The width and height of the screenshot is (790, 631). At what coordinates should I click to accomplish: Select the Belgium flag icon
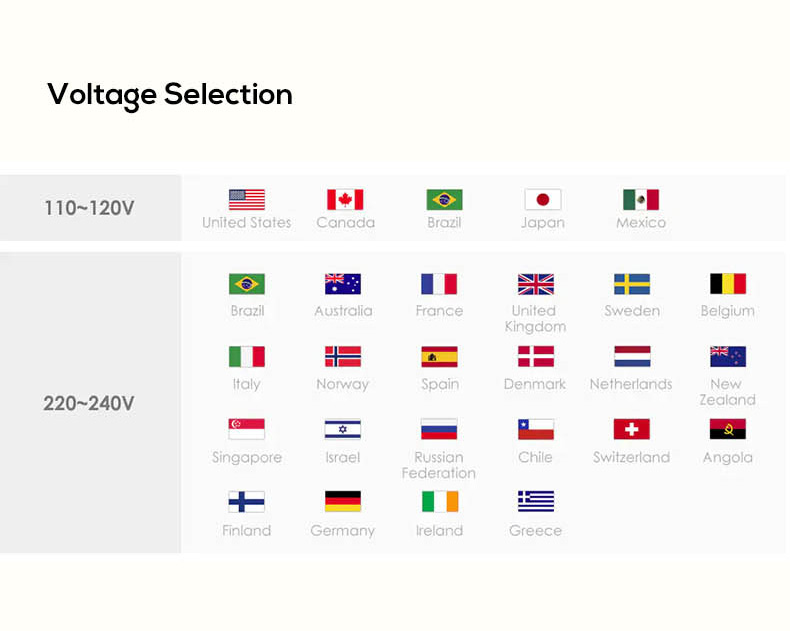728,284
